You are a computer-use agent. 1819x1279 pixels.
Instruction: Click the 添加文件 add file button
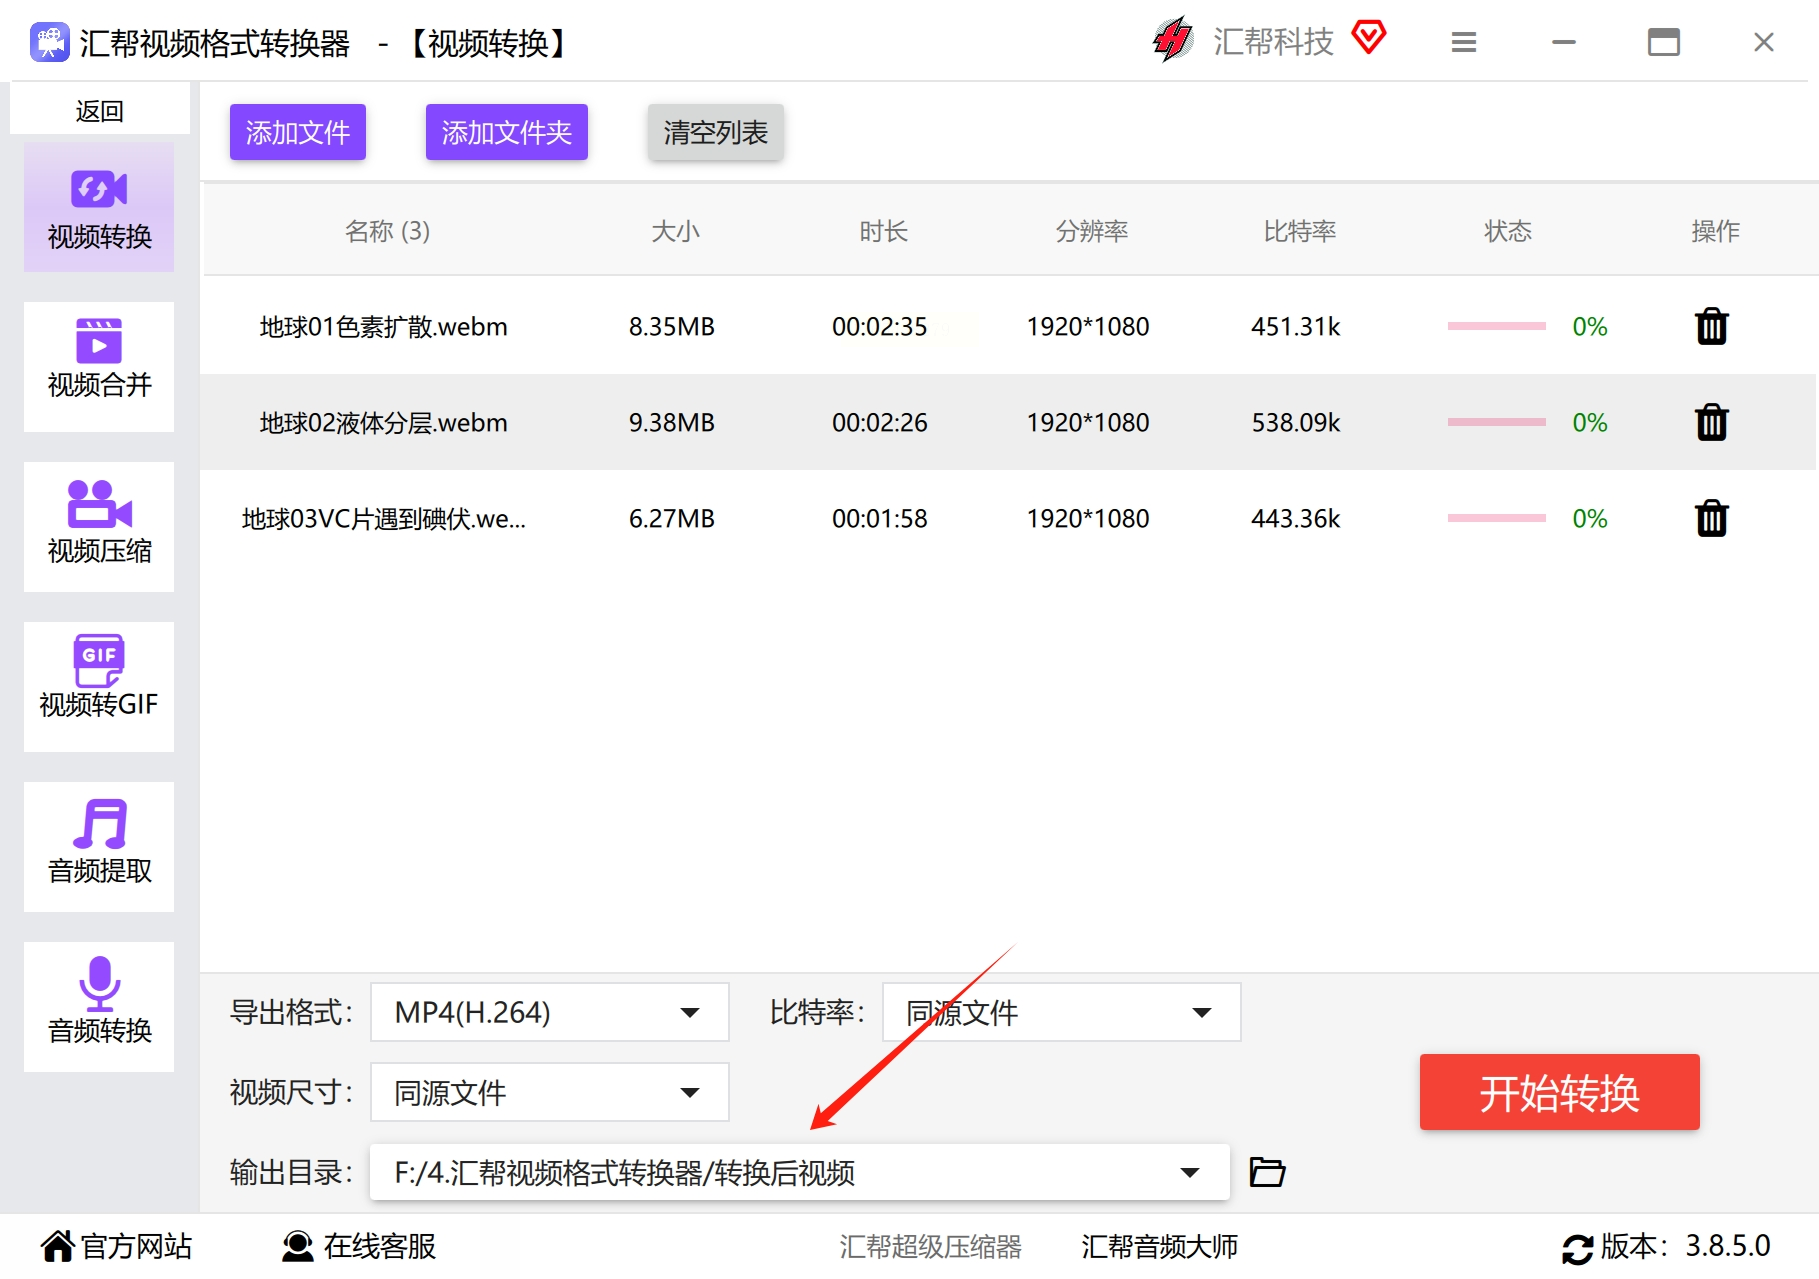(x=298, y=132)
